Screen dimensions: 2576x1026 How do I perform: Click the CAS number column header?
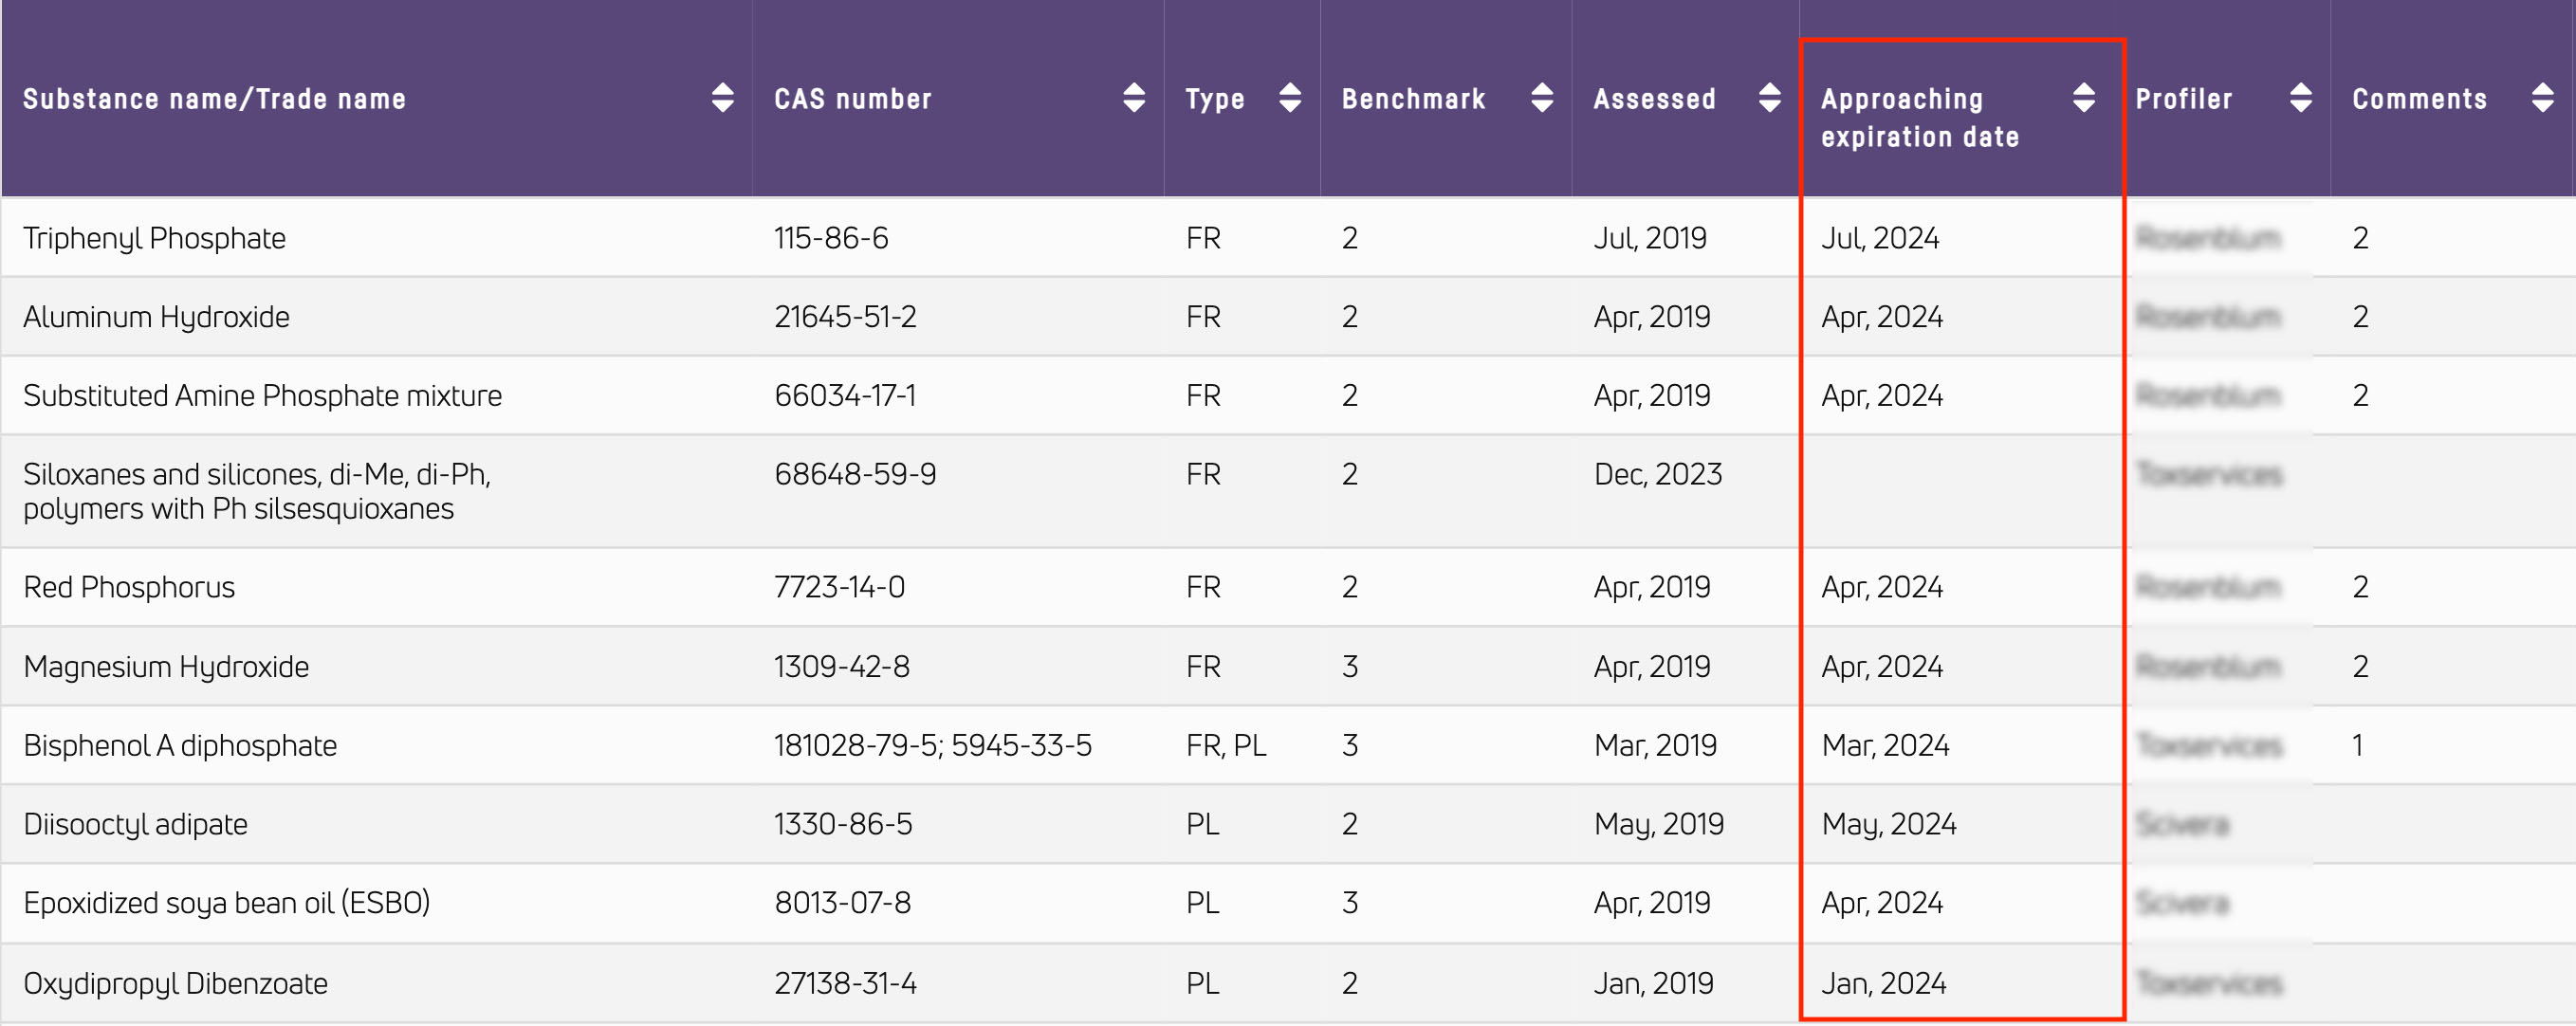click(x=852, y=99)
